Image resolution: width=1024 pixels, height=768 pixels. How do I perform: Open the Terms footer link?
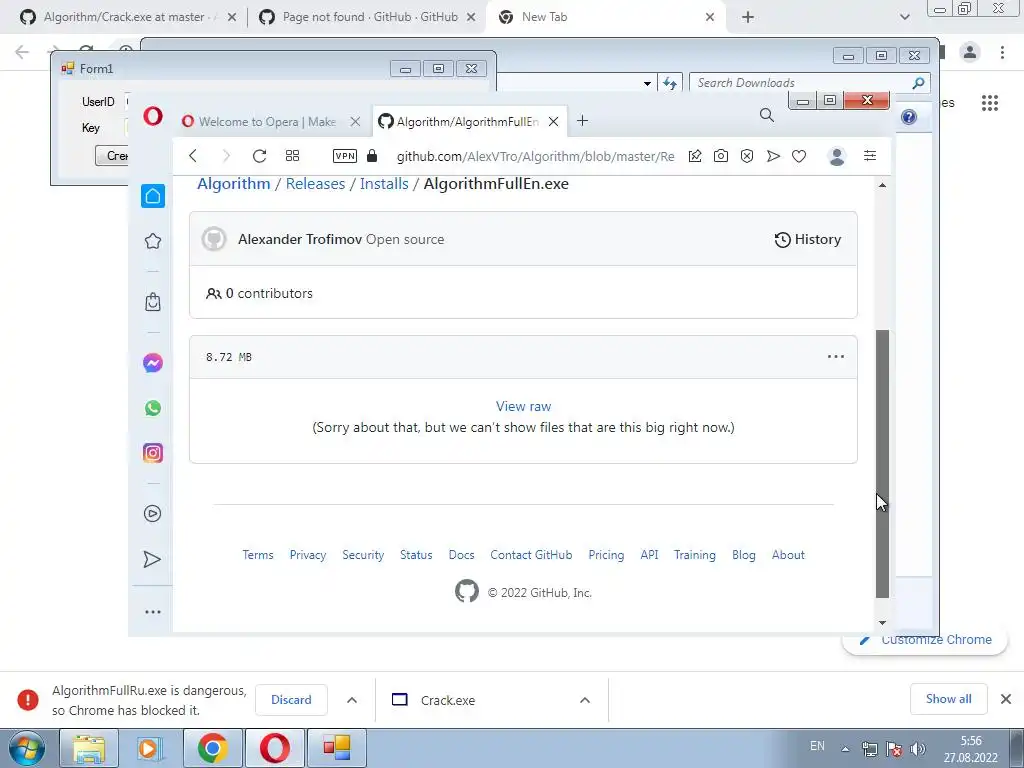coord(258,555)
